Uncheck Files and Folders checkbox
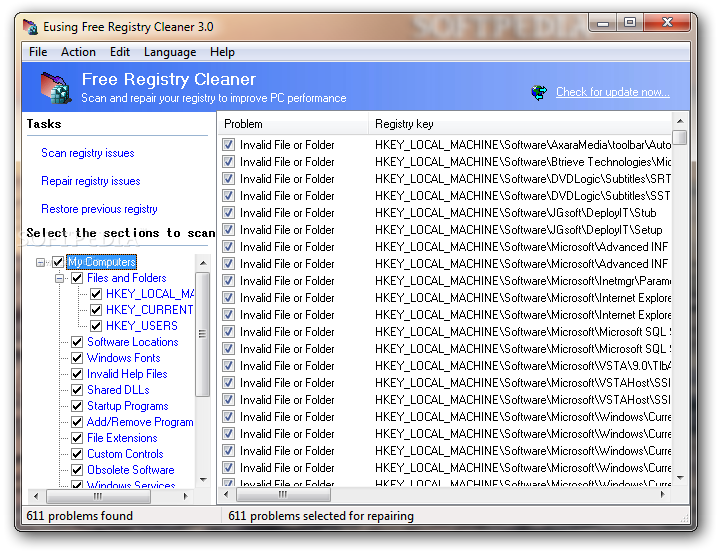The height and width of the screenshot is (552, 718). pyautogui.click(x=77, y=278)
